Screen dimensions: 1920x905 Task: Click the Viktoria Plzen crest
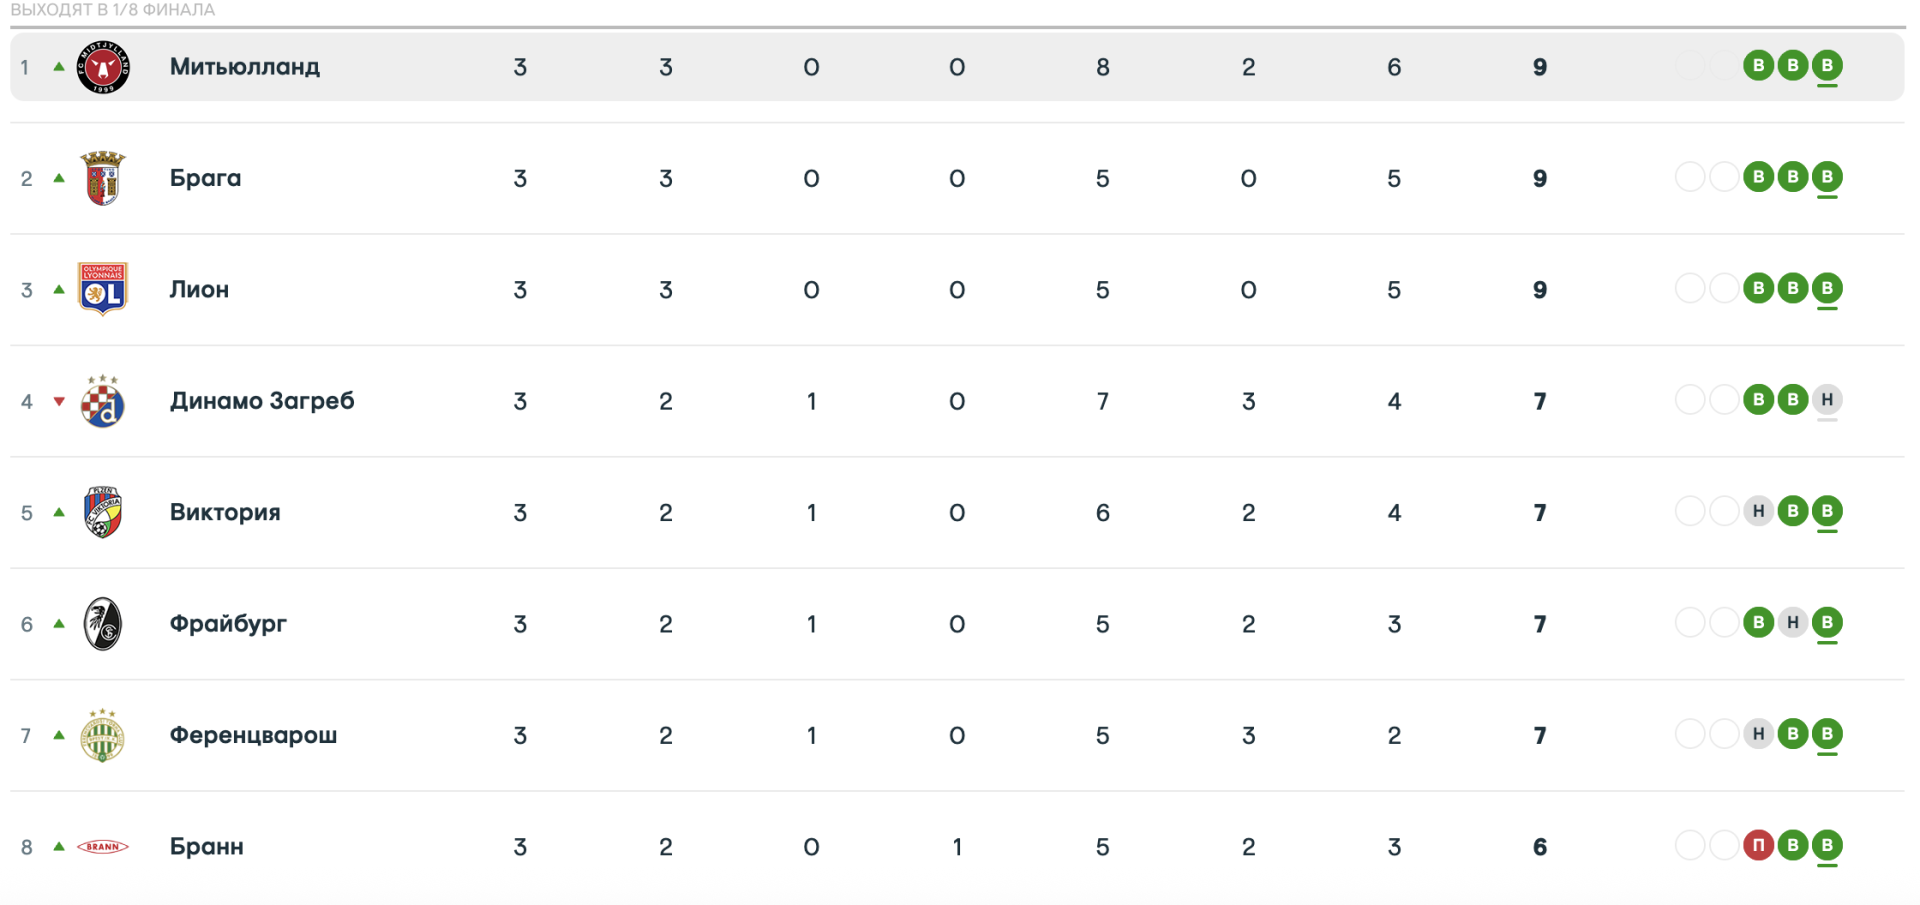coord(103,512)
